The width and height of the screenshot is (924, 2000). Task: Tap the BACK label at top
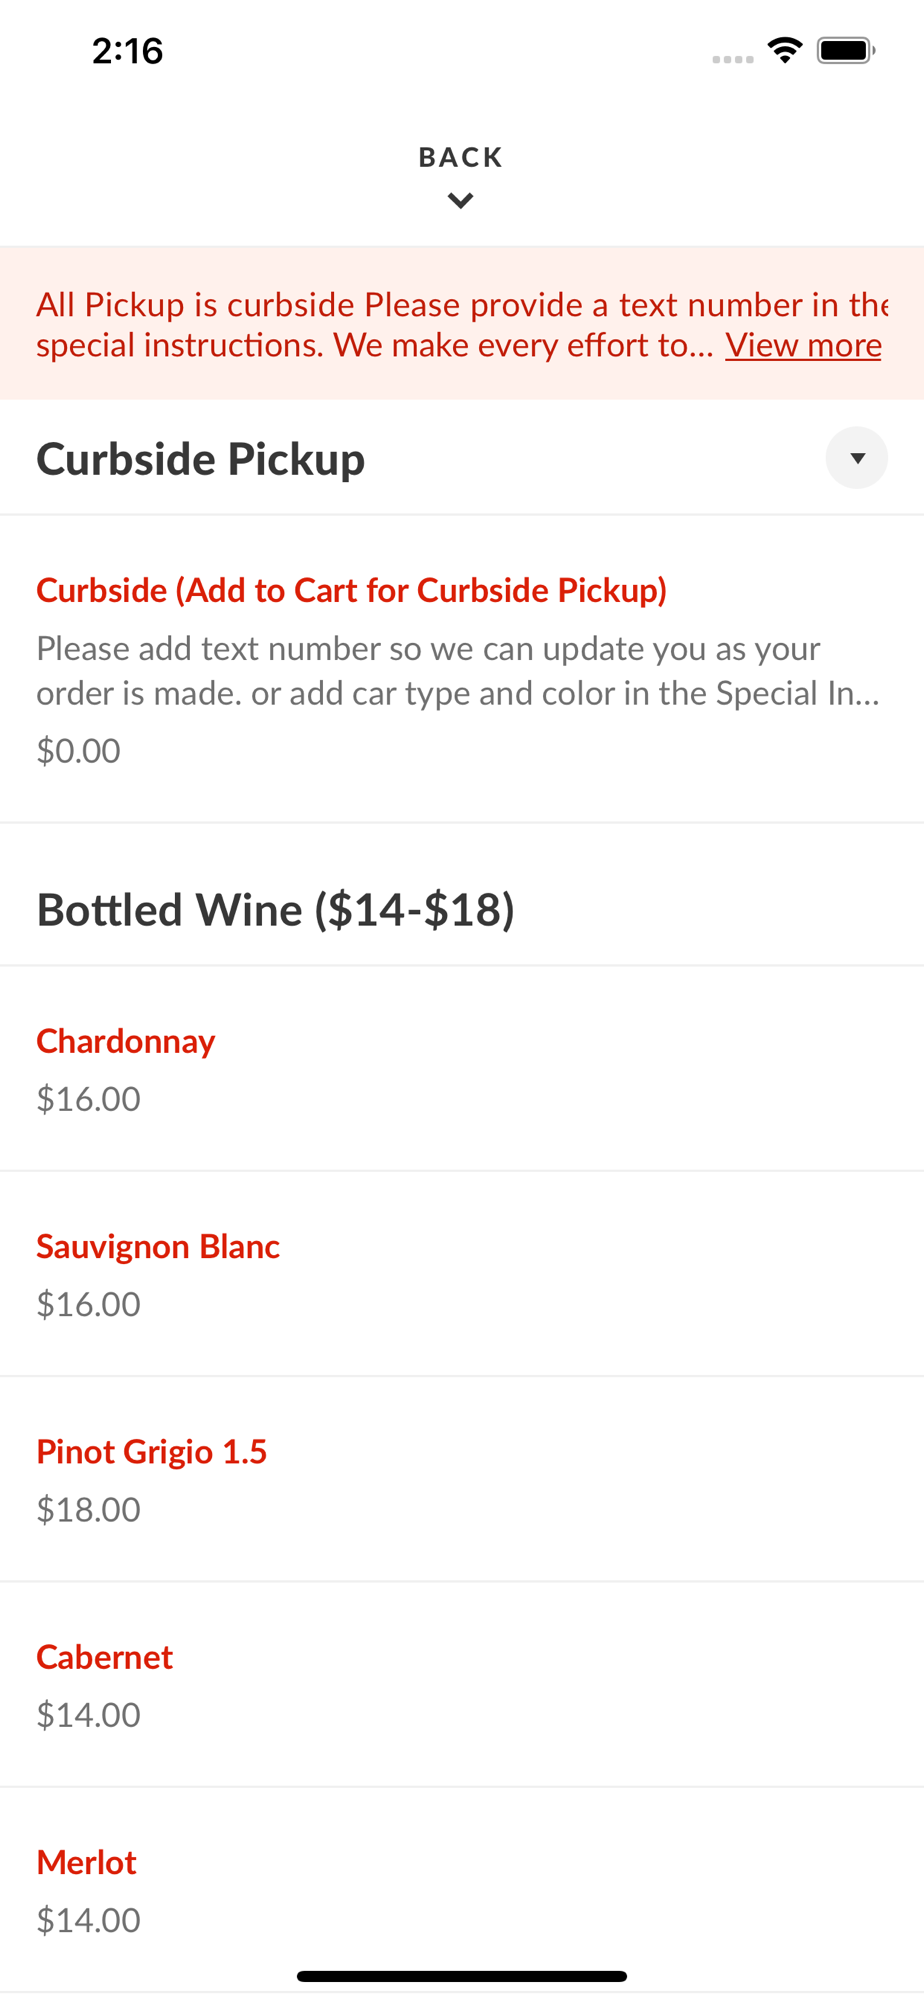(460, 157)
